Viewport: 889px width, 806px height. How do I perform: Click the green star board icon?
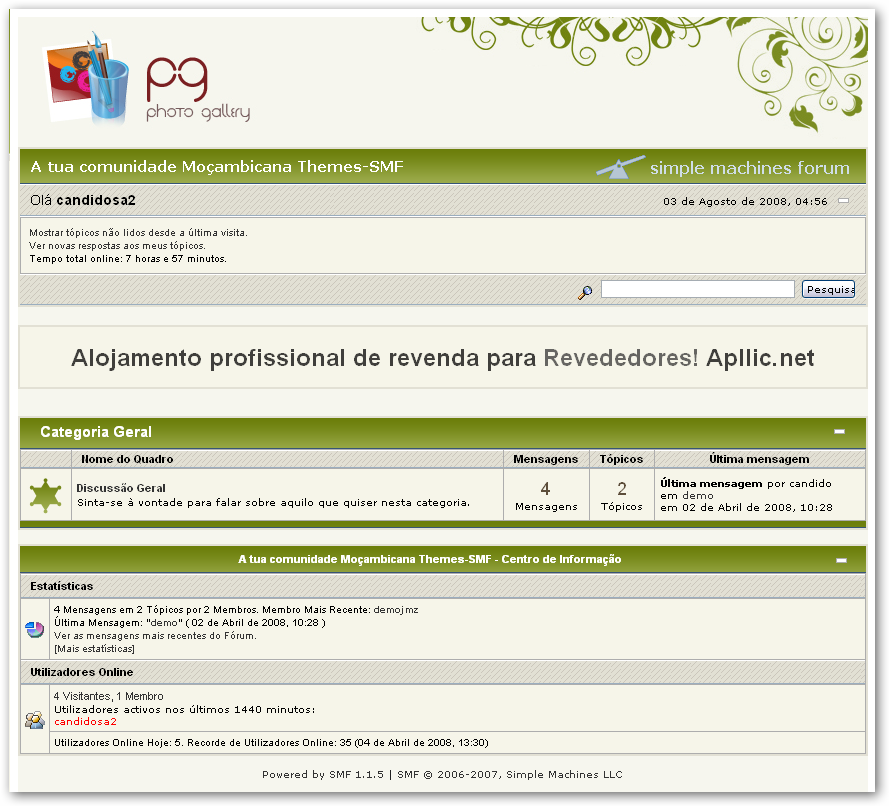click(x=45, y=495)
